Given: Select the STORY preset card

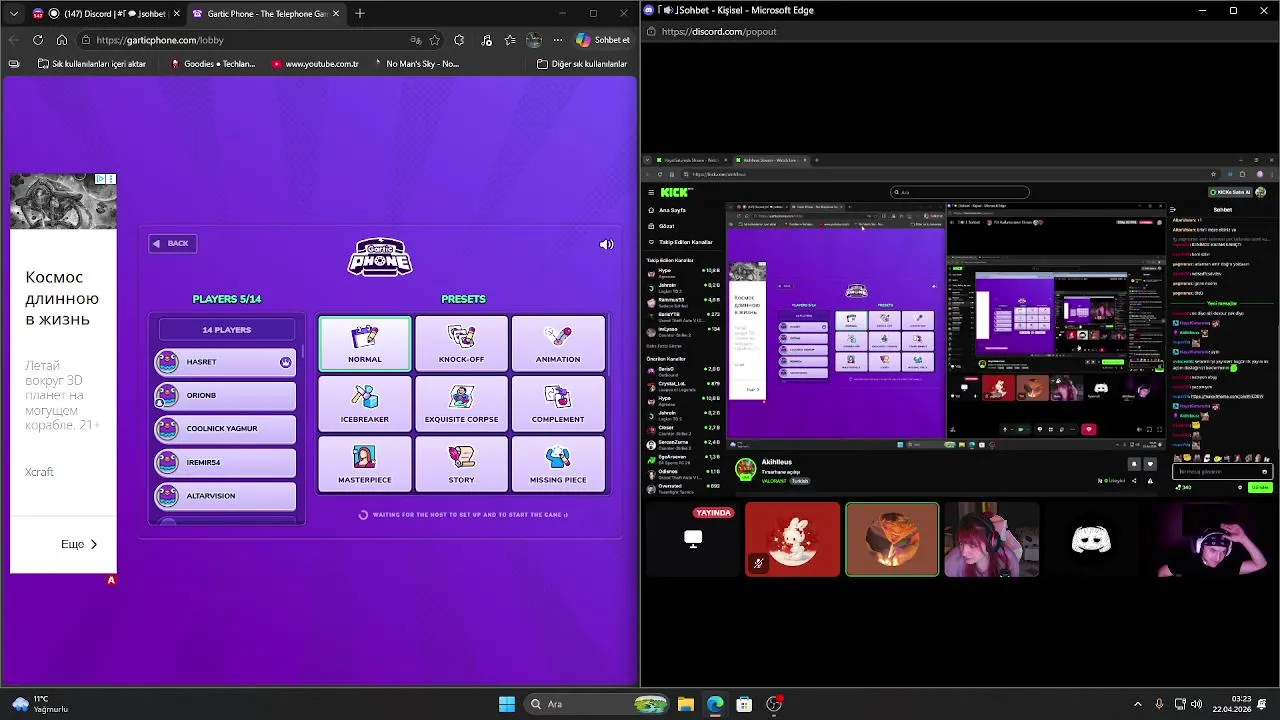Looking at the screenshot, I should coord(461,465).
